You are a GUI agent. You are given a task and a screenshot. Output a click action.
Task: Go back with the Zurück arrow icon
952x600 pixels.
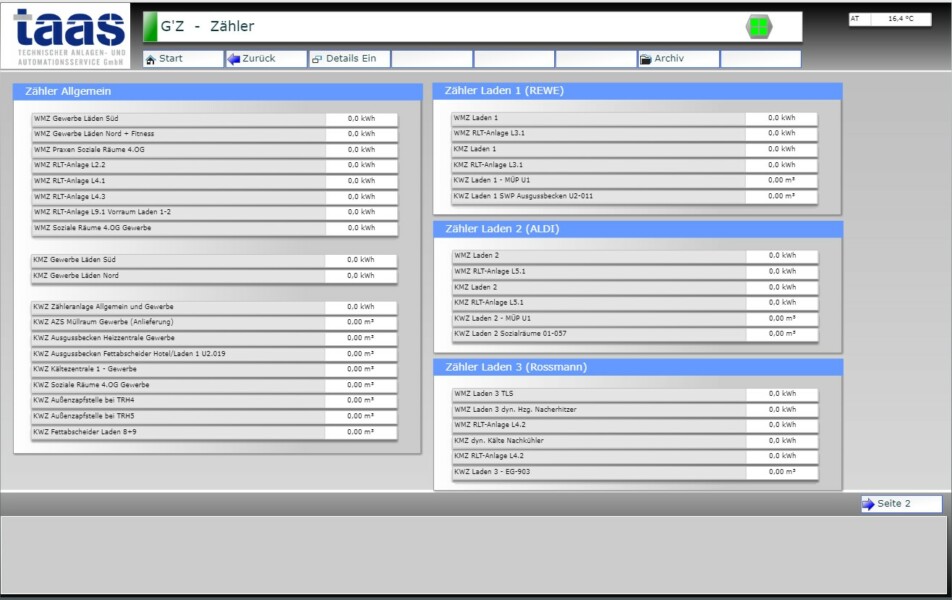tap(234, 59)
